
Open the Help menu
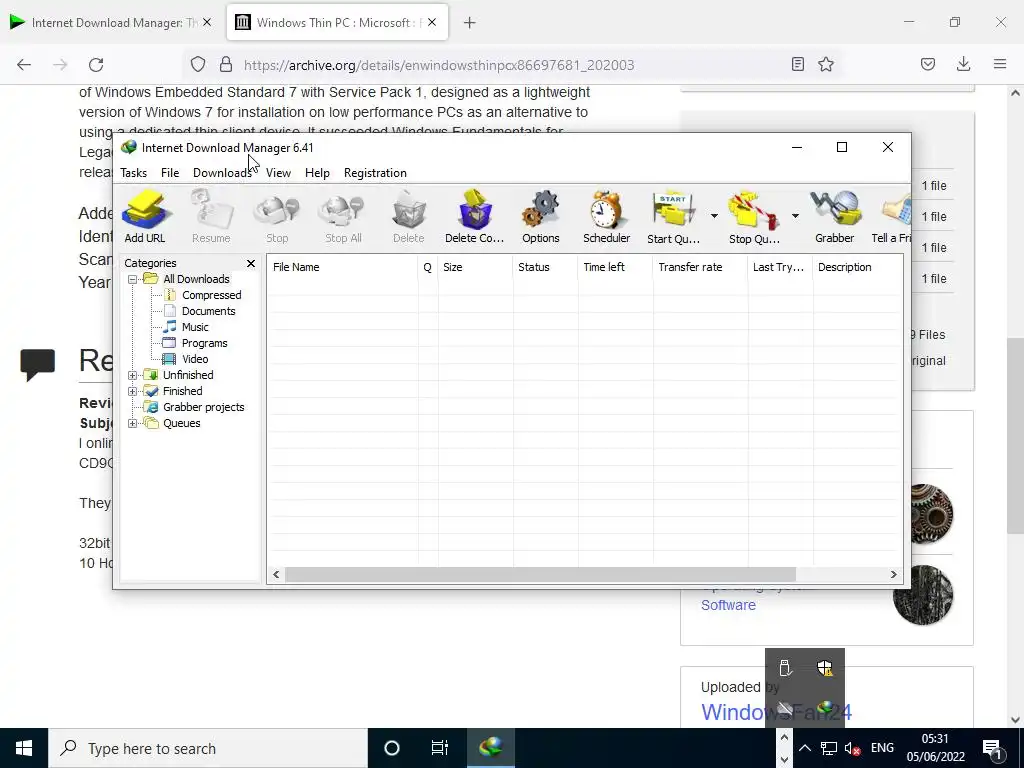317,173
